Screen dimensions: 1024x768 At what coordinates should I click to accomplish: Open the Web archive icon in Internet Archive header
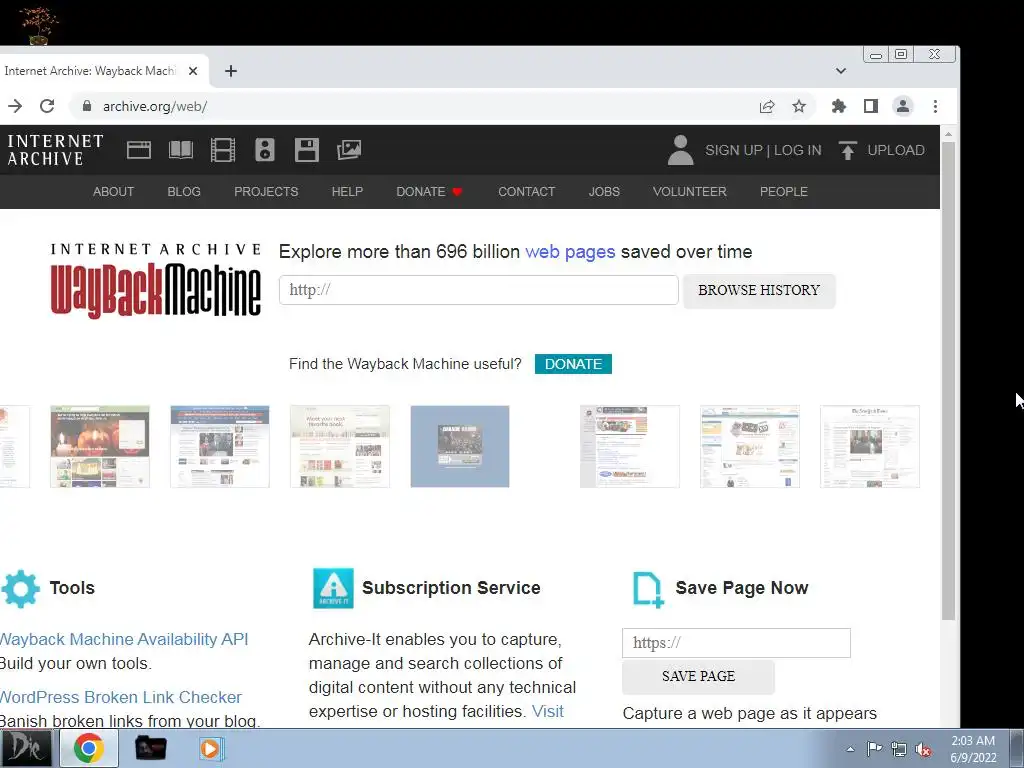point(138,150)
